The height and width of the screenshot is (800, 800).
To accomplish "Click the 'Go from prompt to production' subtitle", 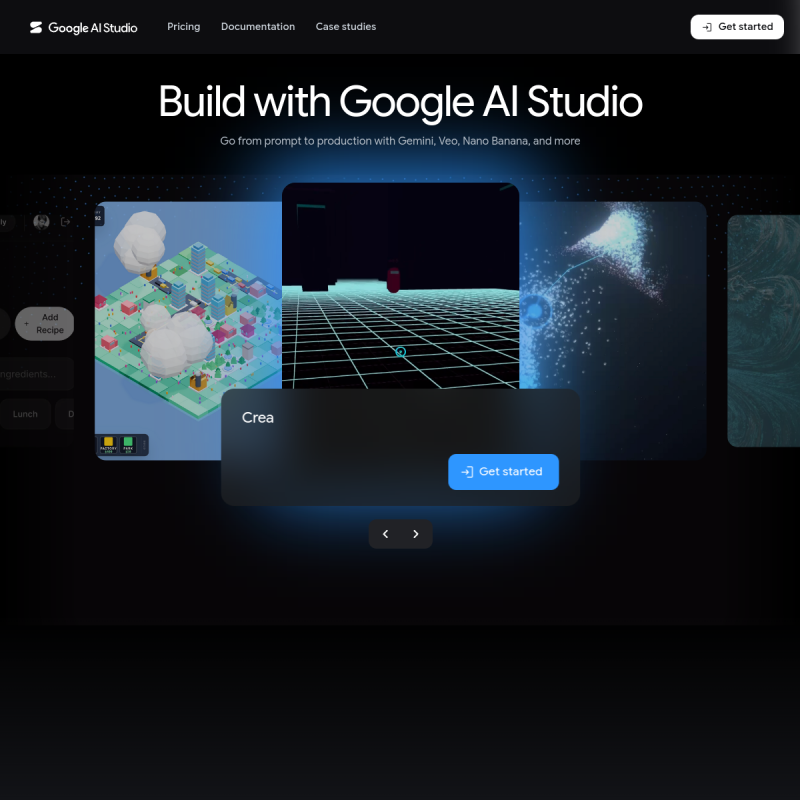I will tap(400, 141).
